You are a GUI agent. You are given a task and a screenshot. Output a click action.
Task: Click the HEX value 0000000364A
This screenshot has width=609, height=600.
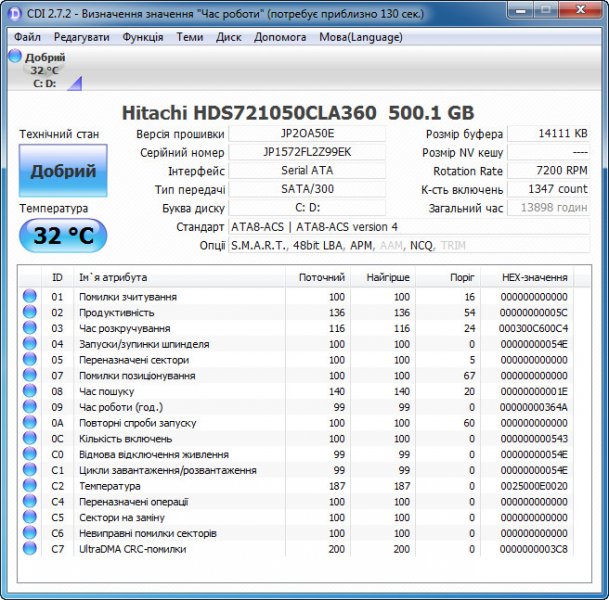534,407
